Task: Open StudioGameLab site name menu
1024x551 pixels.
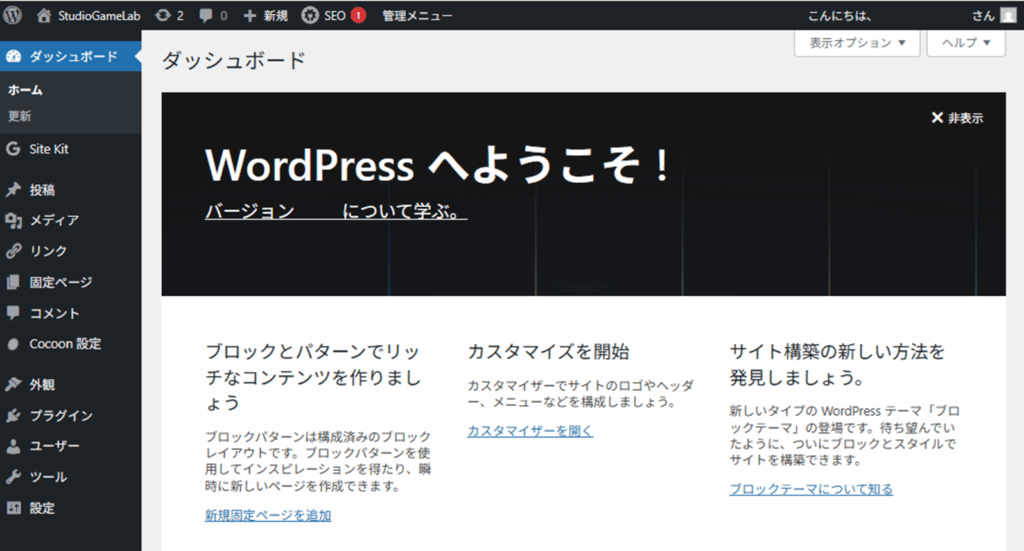Action: click(99, 16)
